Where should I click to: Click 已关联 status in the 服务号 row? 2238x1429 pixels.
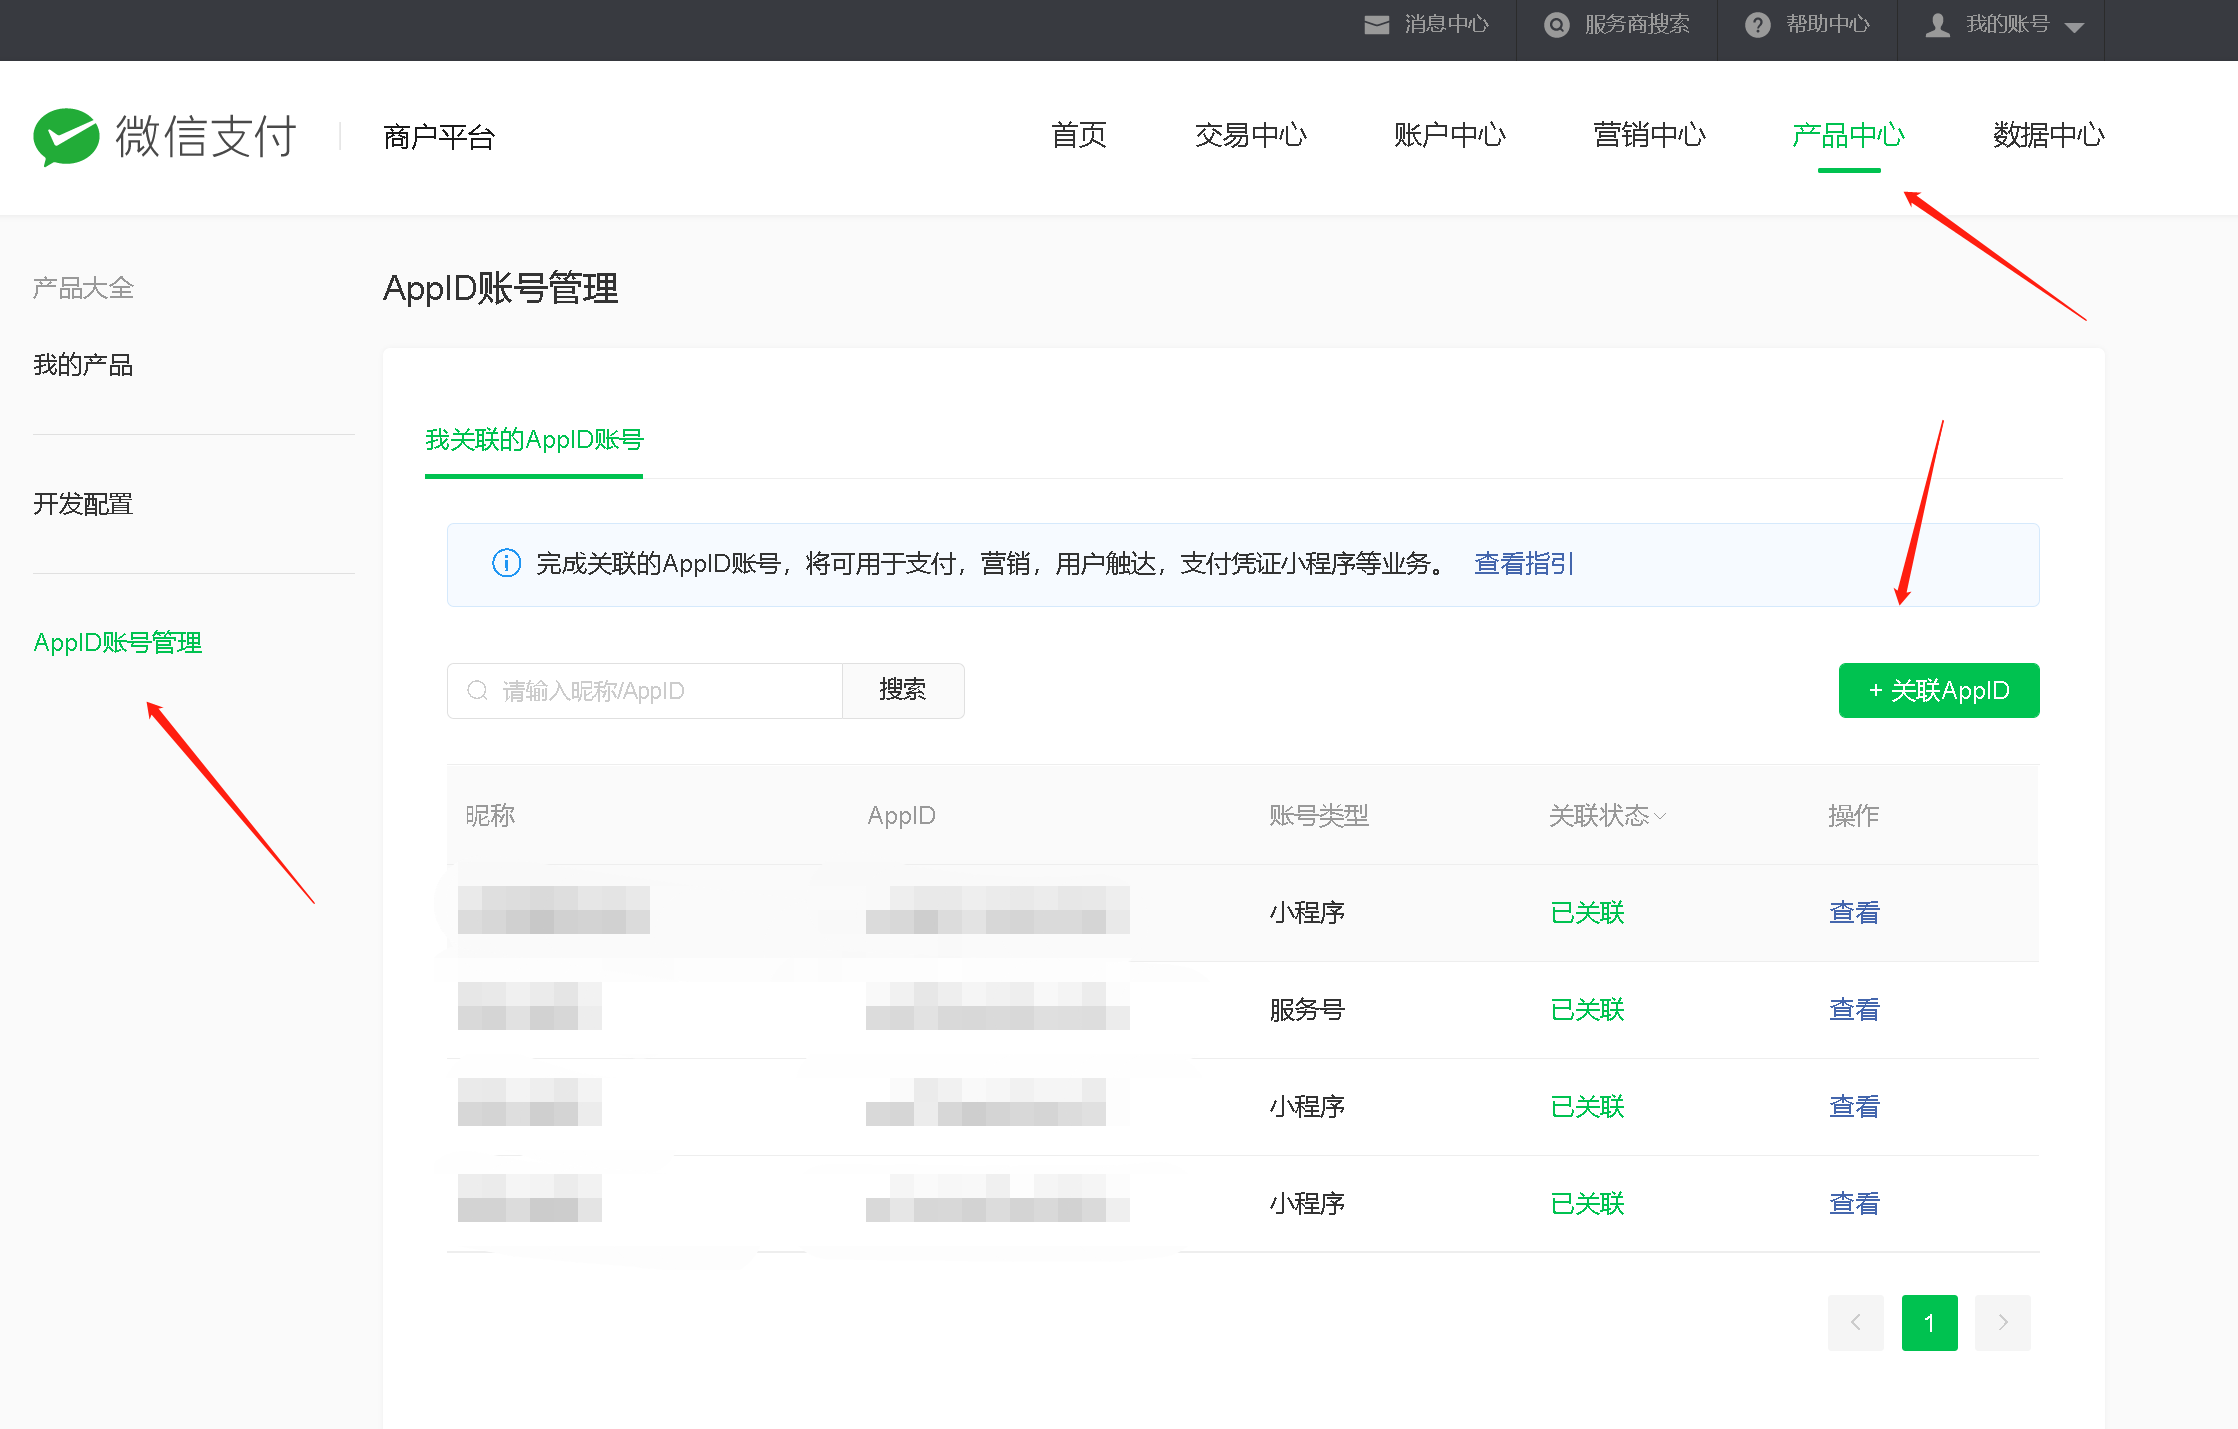tap(1587, 1010)
